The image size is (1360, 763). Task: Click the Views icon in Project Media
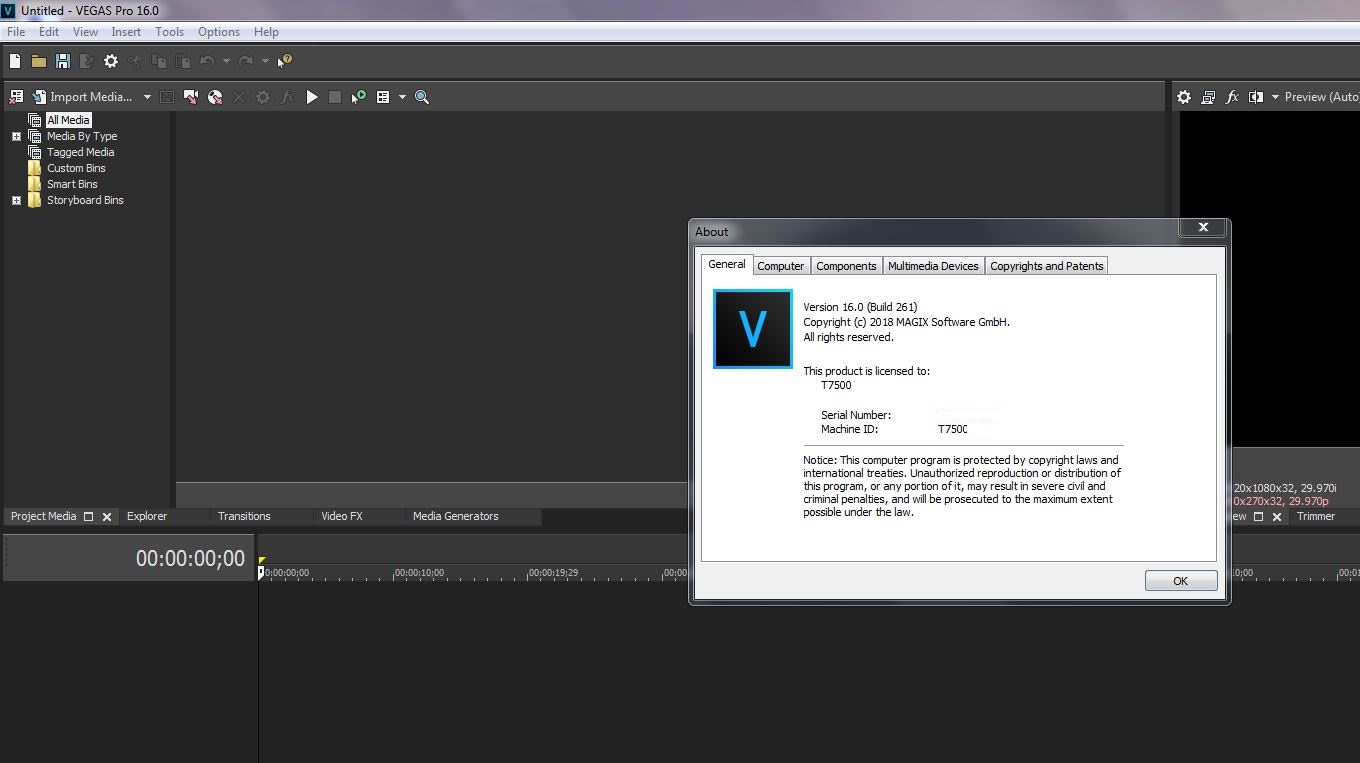click(383, 97)
